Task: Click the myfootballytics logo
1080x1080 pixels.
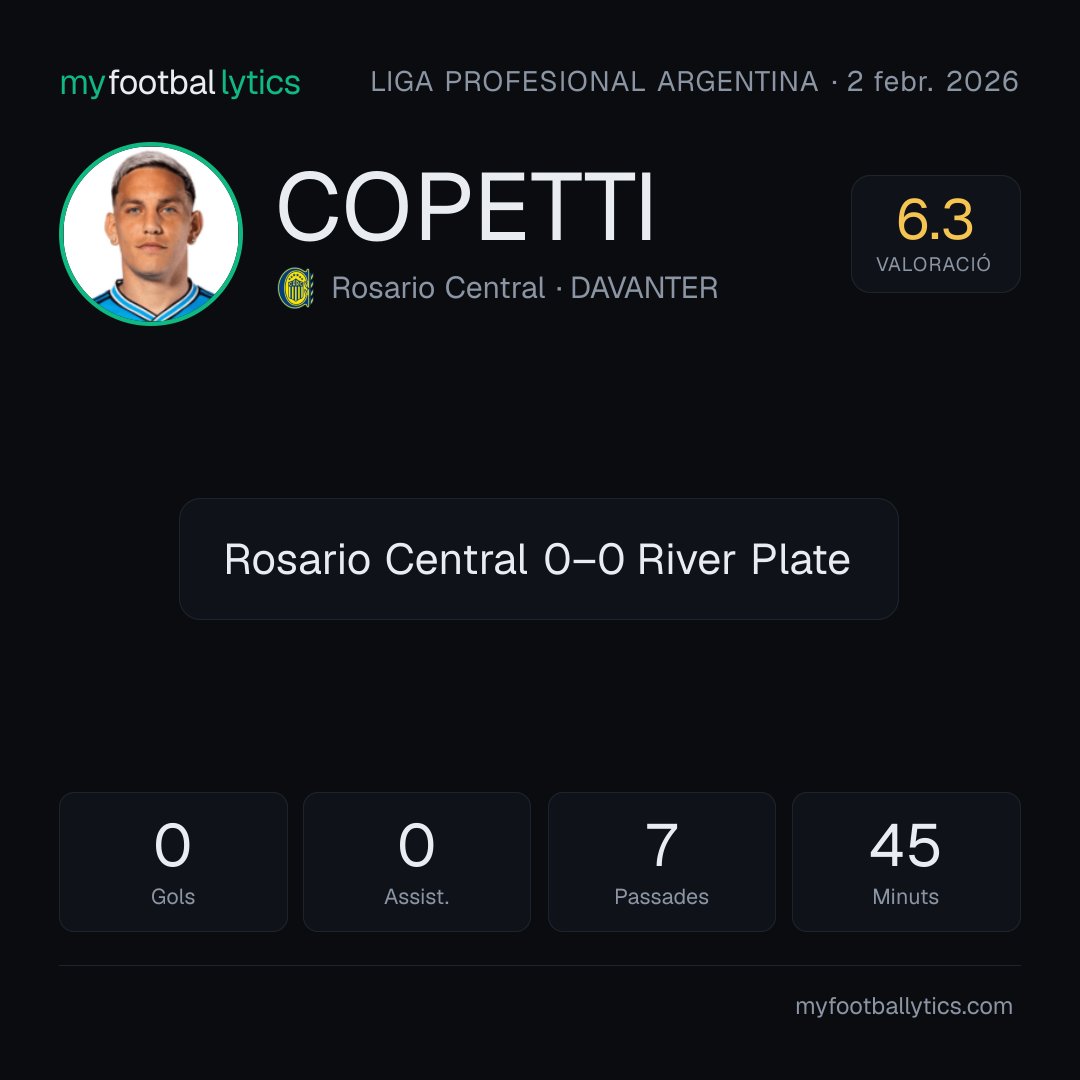Action: pos(180,83)
